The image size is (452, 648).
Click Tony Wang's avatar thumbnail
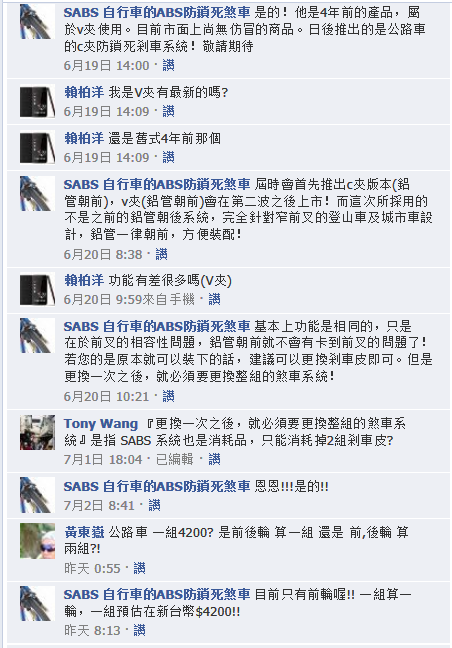coord(37,432)
